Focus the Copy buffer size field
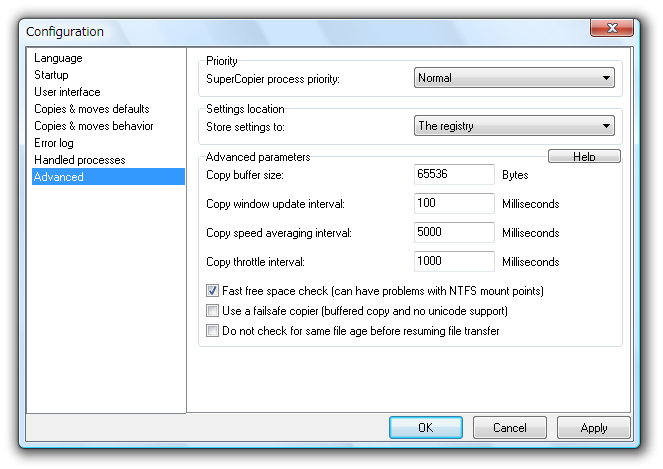The image size is (663, 469). coord(454,174)
